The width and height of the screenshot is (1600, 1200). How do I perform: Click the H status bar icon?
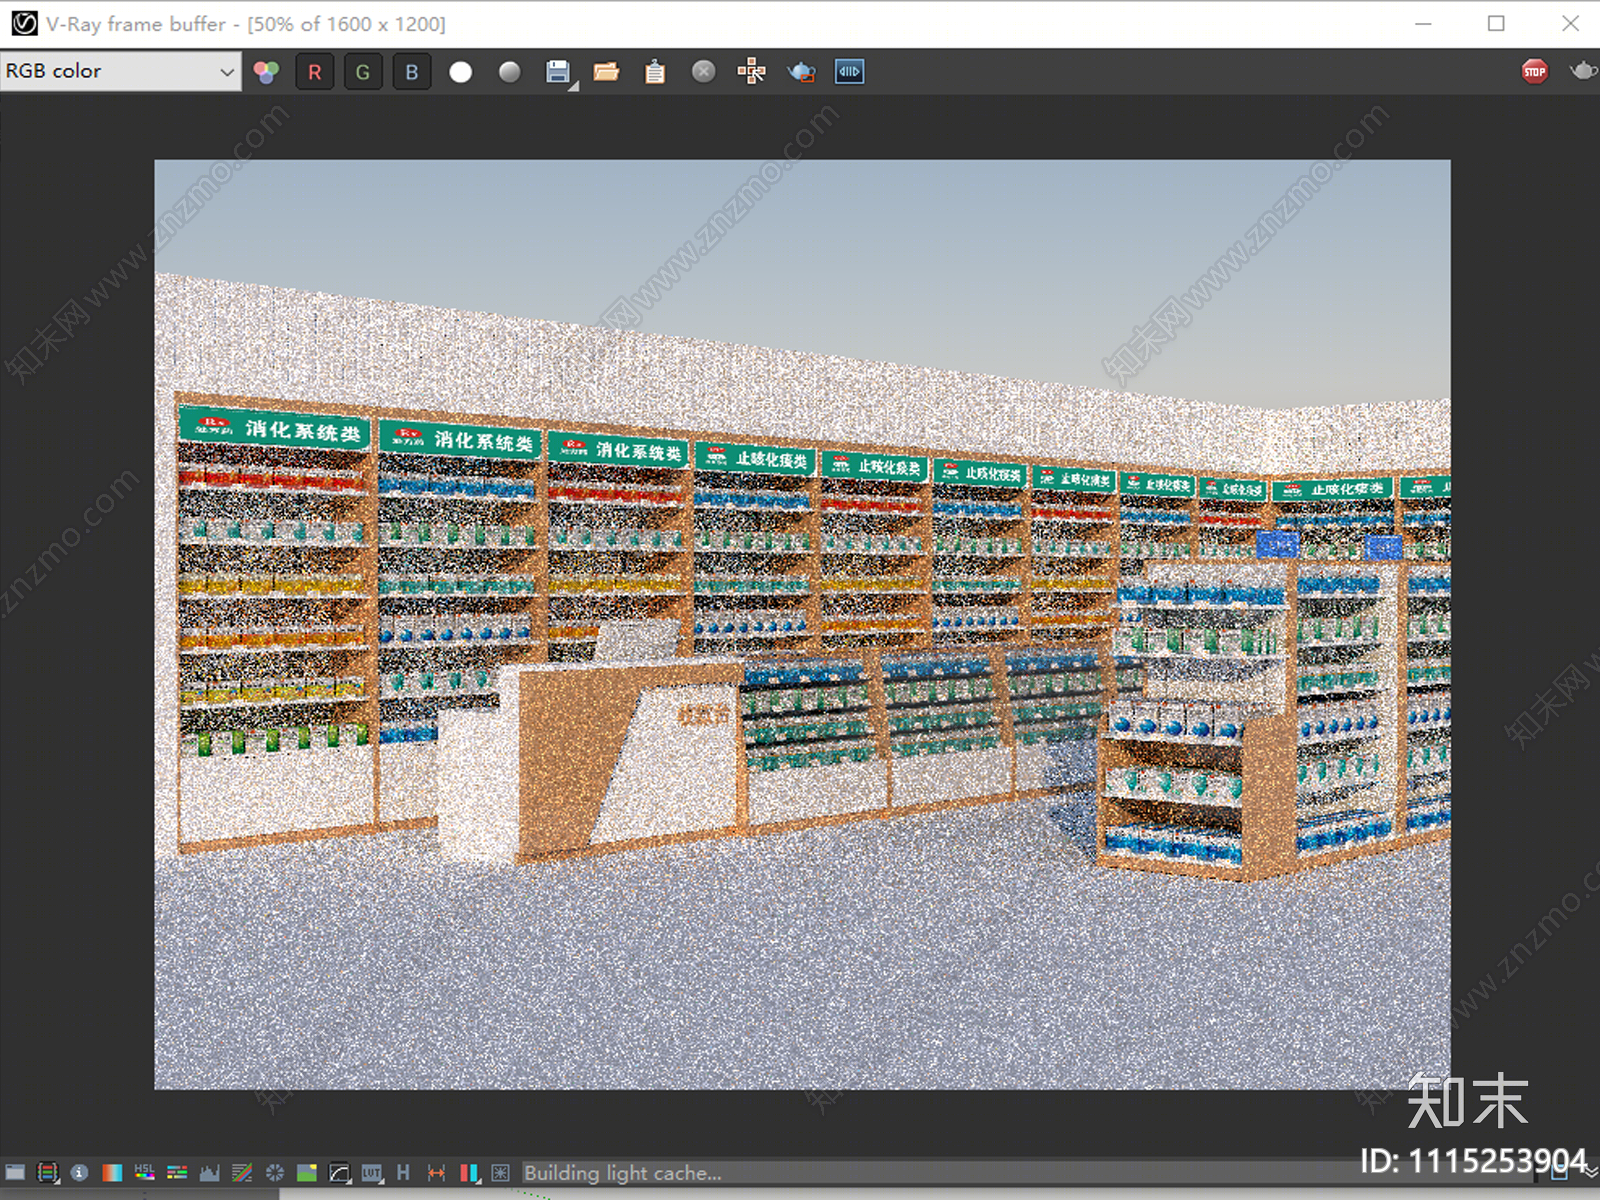[x=403, y=1172]
